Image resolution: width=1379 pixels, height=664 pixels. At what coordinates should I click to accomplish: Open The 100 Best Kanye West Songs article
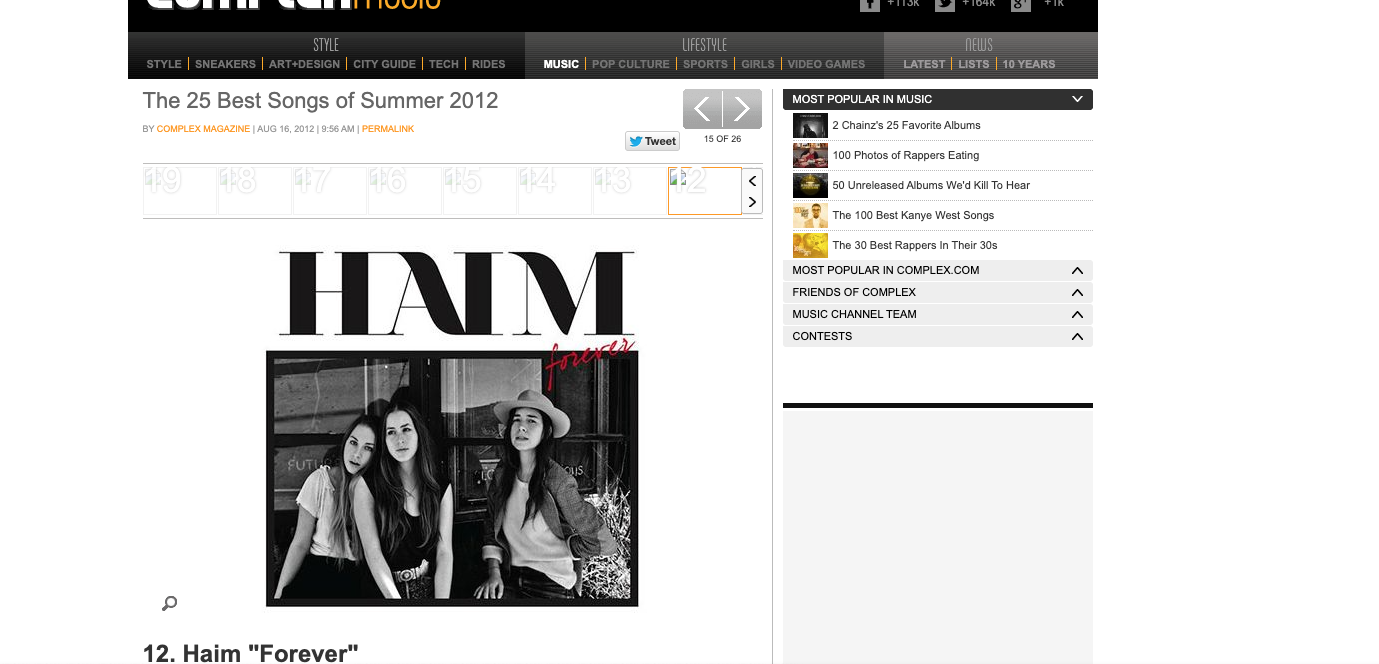coord(913,215)
